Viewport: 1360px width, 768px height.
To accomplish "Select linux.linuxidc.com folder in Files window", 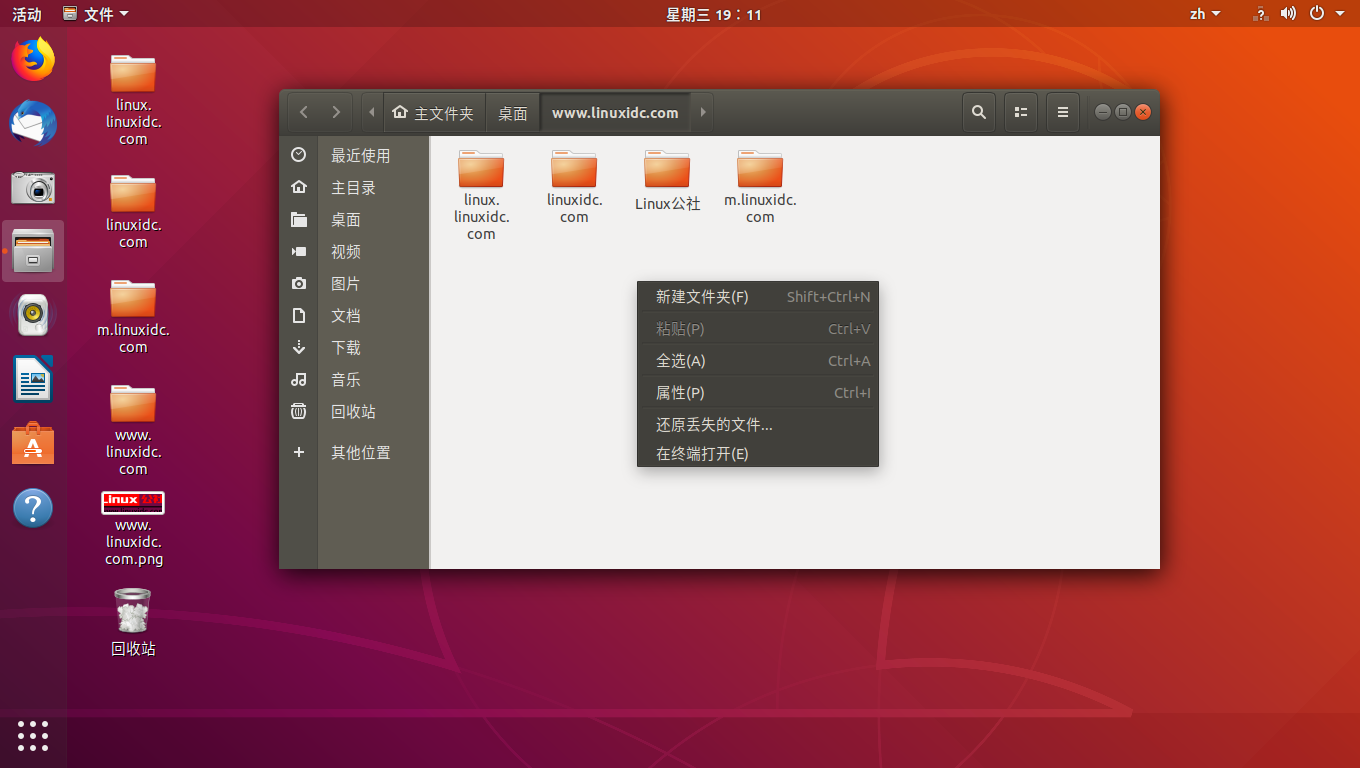I will pos(481,195).
